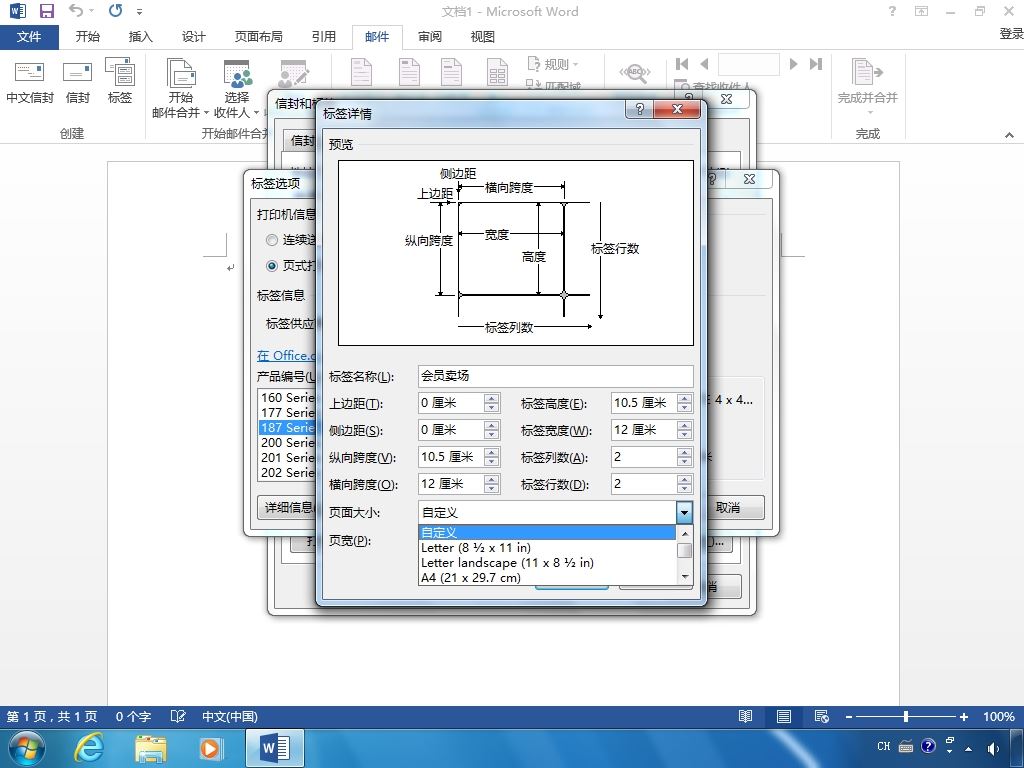Viewport: 1024px width, 768px height.
Task: Go to previous record arrow icon
Action: (704, 64)
